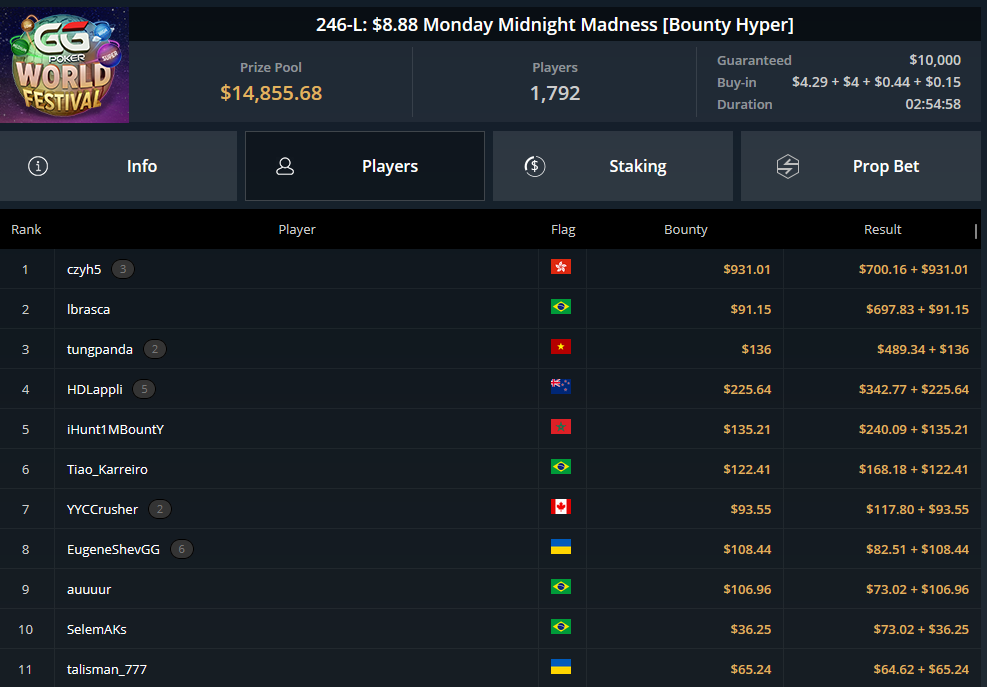Click the $931.01 bounty value
Screen dimensions: 987x687
[x=747, y=270]
